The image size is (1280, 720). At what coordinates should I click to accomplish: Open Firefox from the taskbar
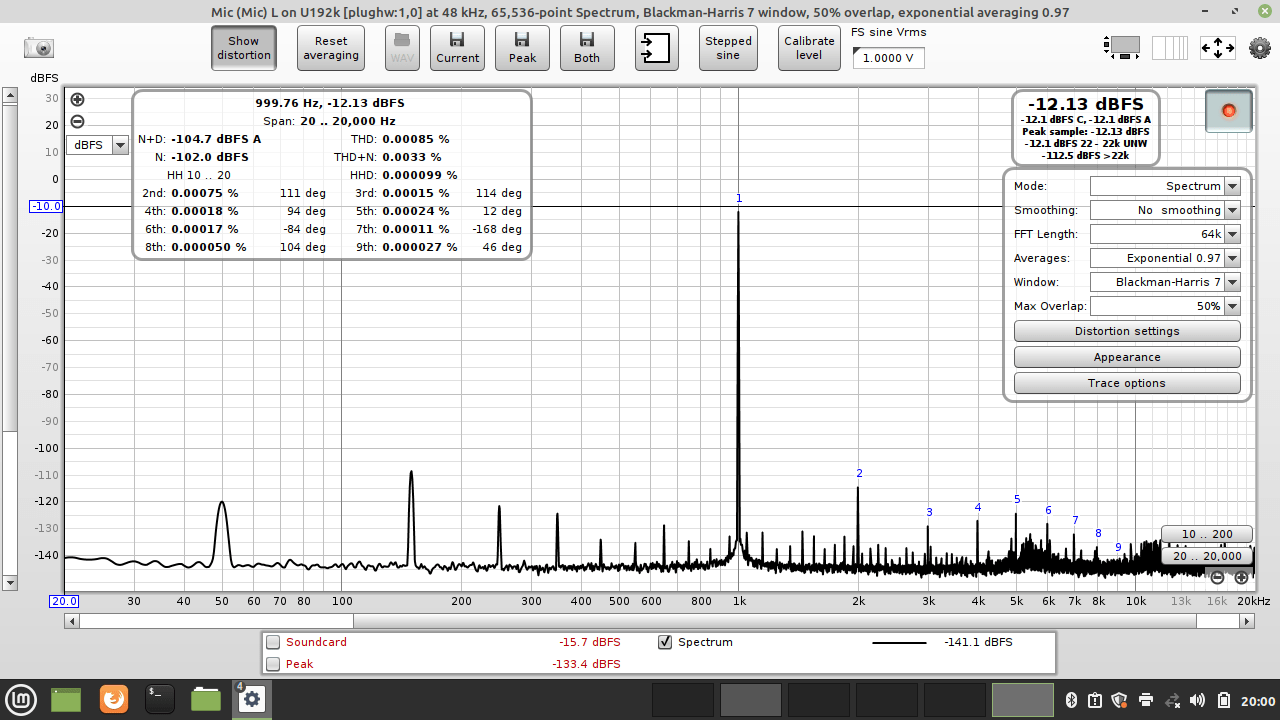(x=114, y=699)
